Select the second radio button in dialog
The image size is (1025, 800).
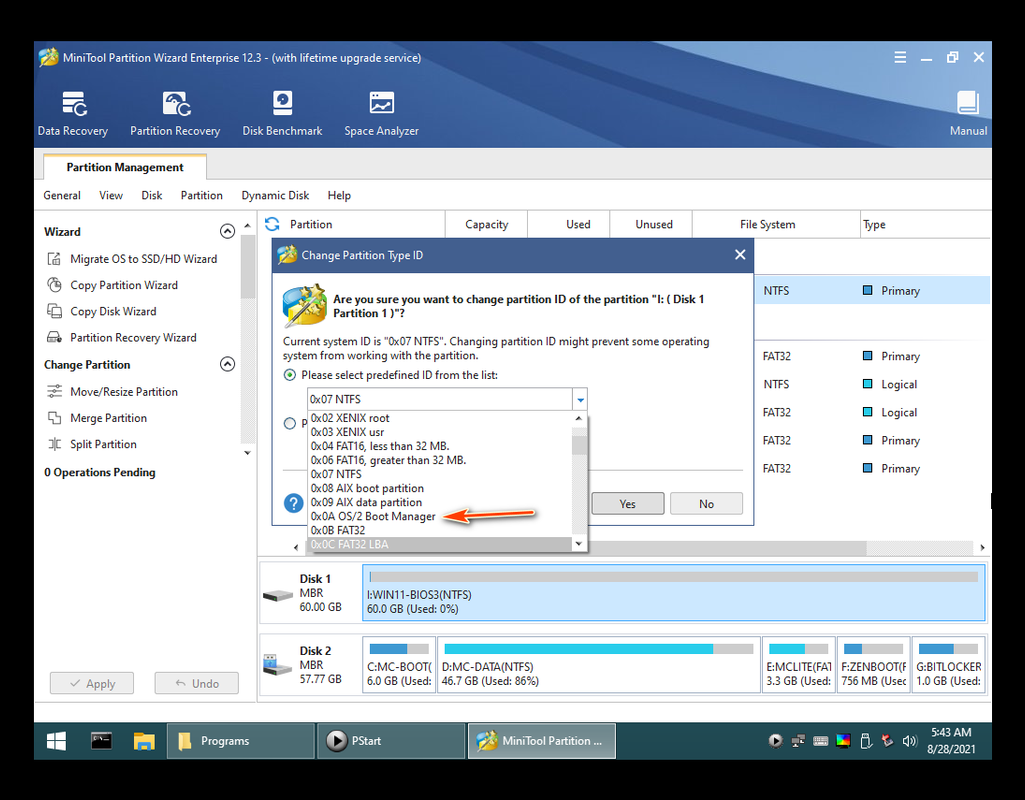(290, 424)
